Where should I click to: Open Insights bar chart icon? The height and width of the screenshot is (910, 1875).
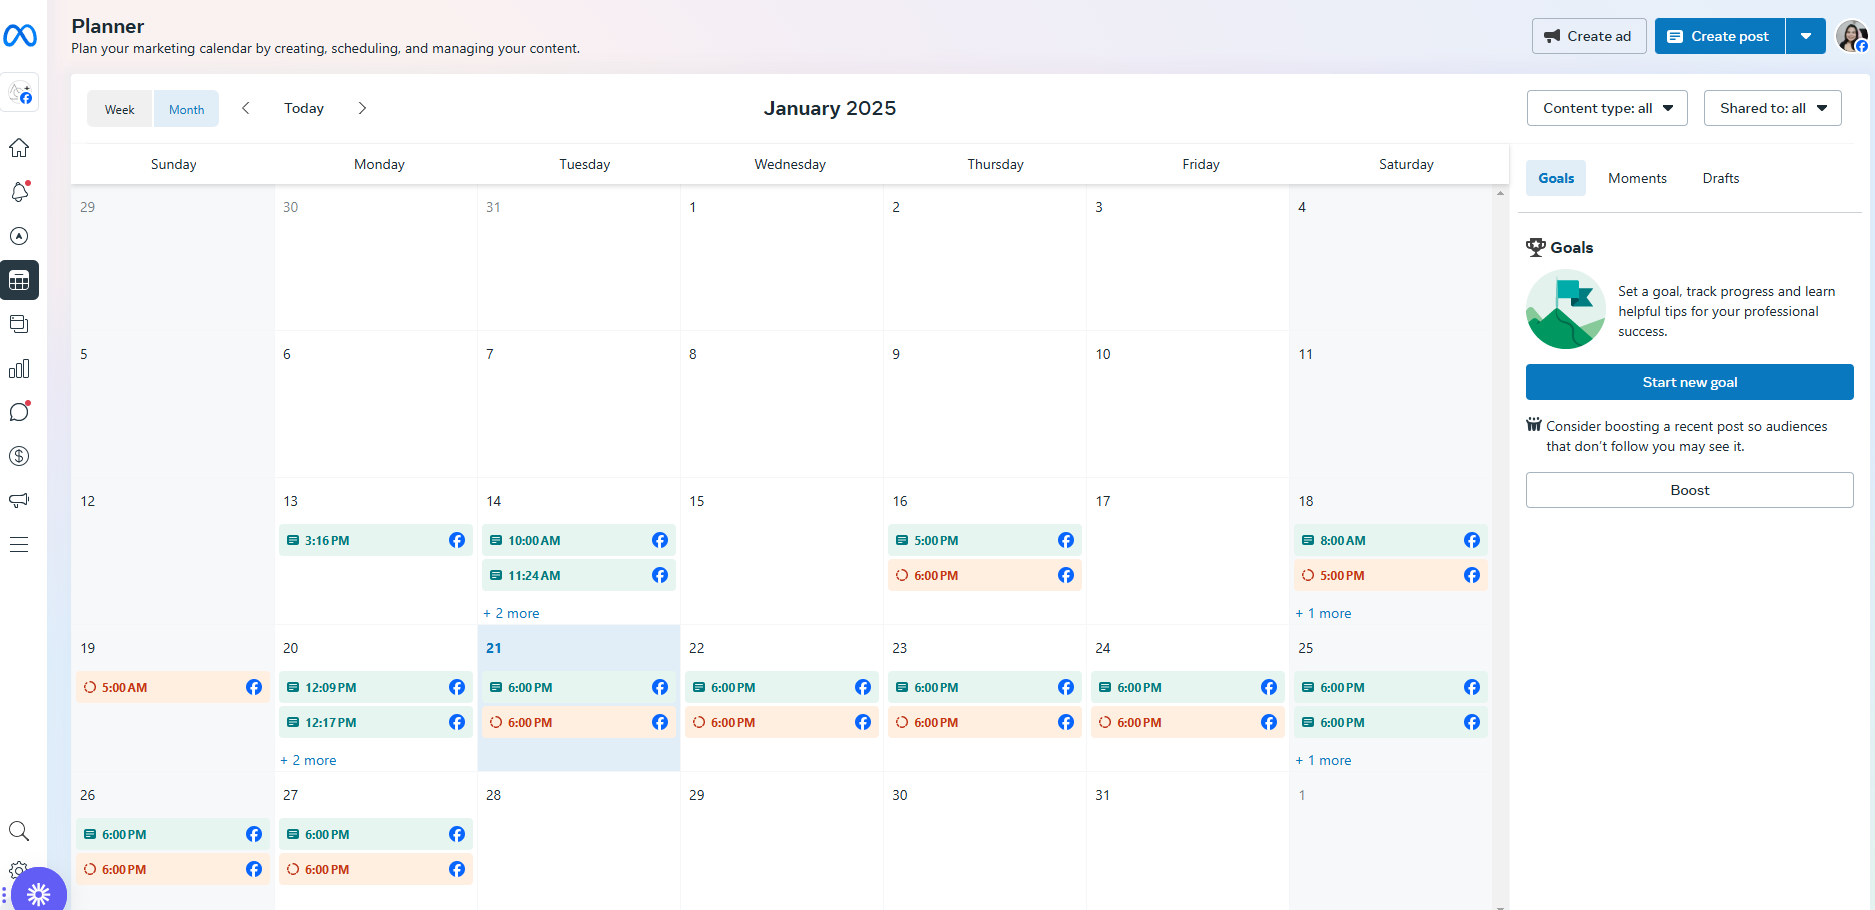(x=19, y=369)
